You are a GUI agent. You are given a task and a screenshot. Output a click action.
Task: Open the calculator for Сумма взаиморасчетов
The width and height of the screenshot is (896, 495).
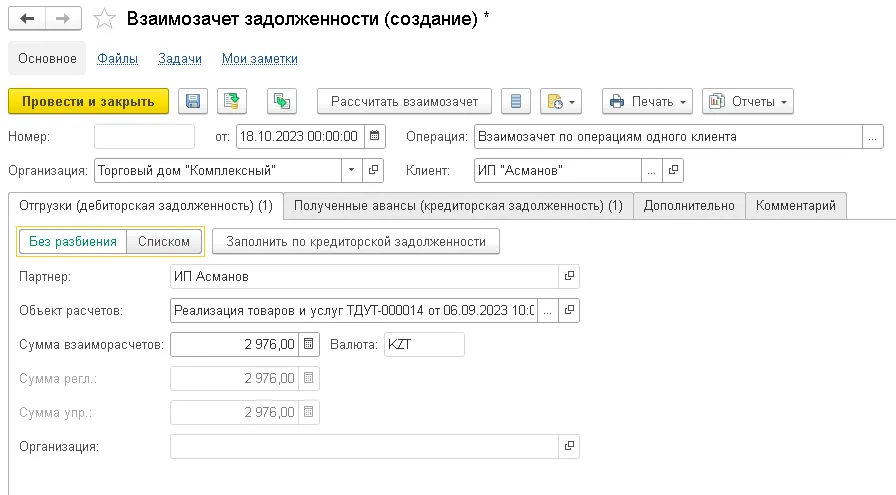tap(309, 344)
